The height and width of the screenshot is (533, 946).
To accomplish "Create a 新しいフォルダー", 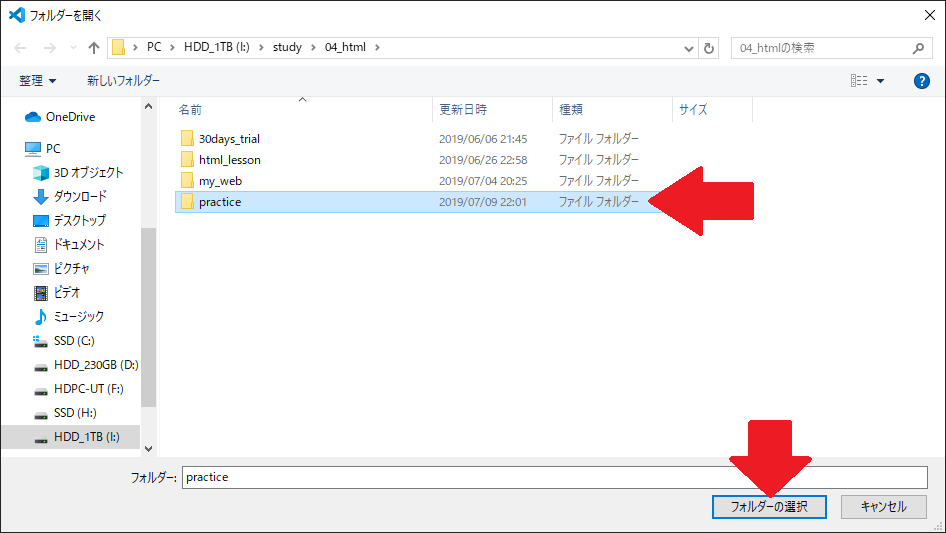I will coord(123,80).
